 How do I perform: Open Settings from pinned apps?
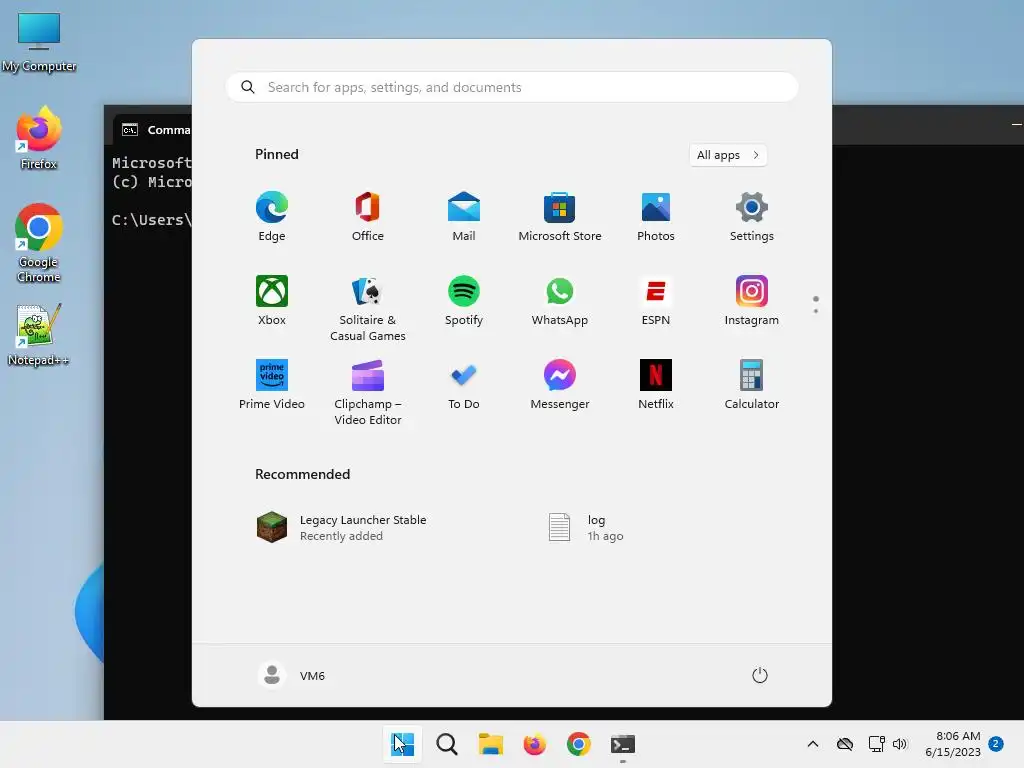[x=752, y=217]
